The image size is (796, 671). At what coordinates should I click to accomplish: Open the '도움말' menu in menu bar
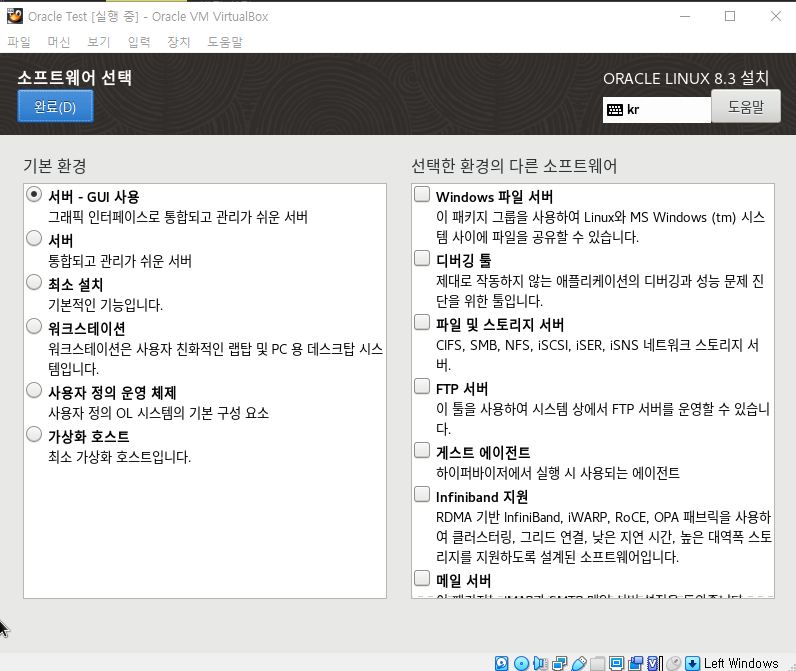[225, 42]
